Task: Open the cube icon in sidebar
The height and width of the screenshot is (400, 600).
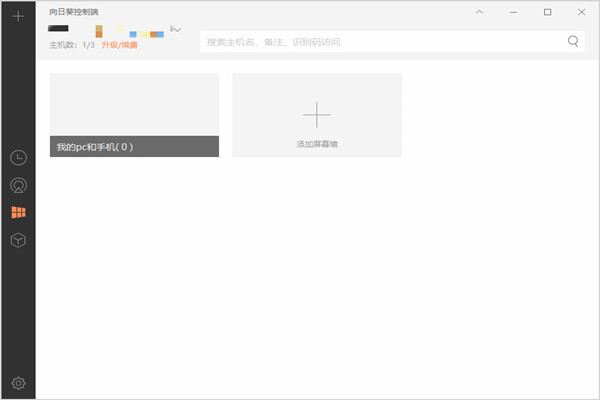Action: coord(18,241)
